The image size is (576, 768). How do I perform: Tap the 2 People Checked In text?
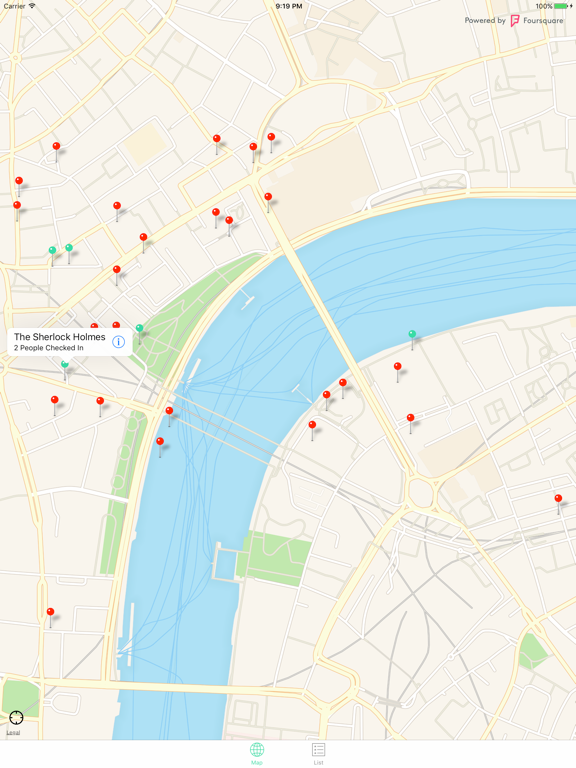click(48, 348)
